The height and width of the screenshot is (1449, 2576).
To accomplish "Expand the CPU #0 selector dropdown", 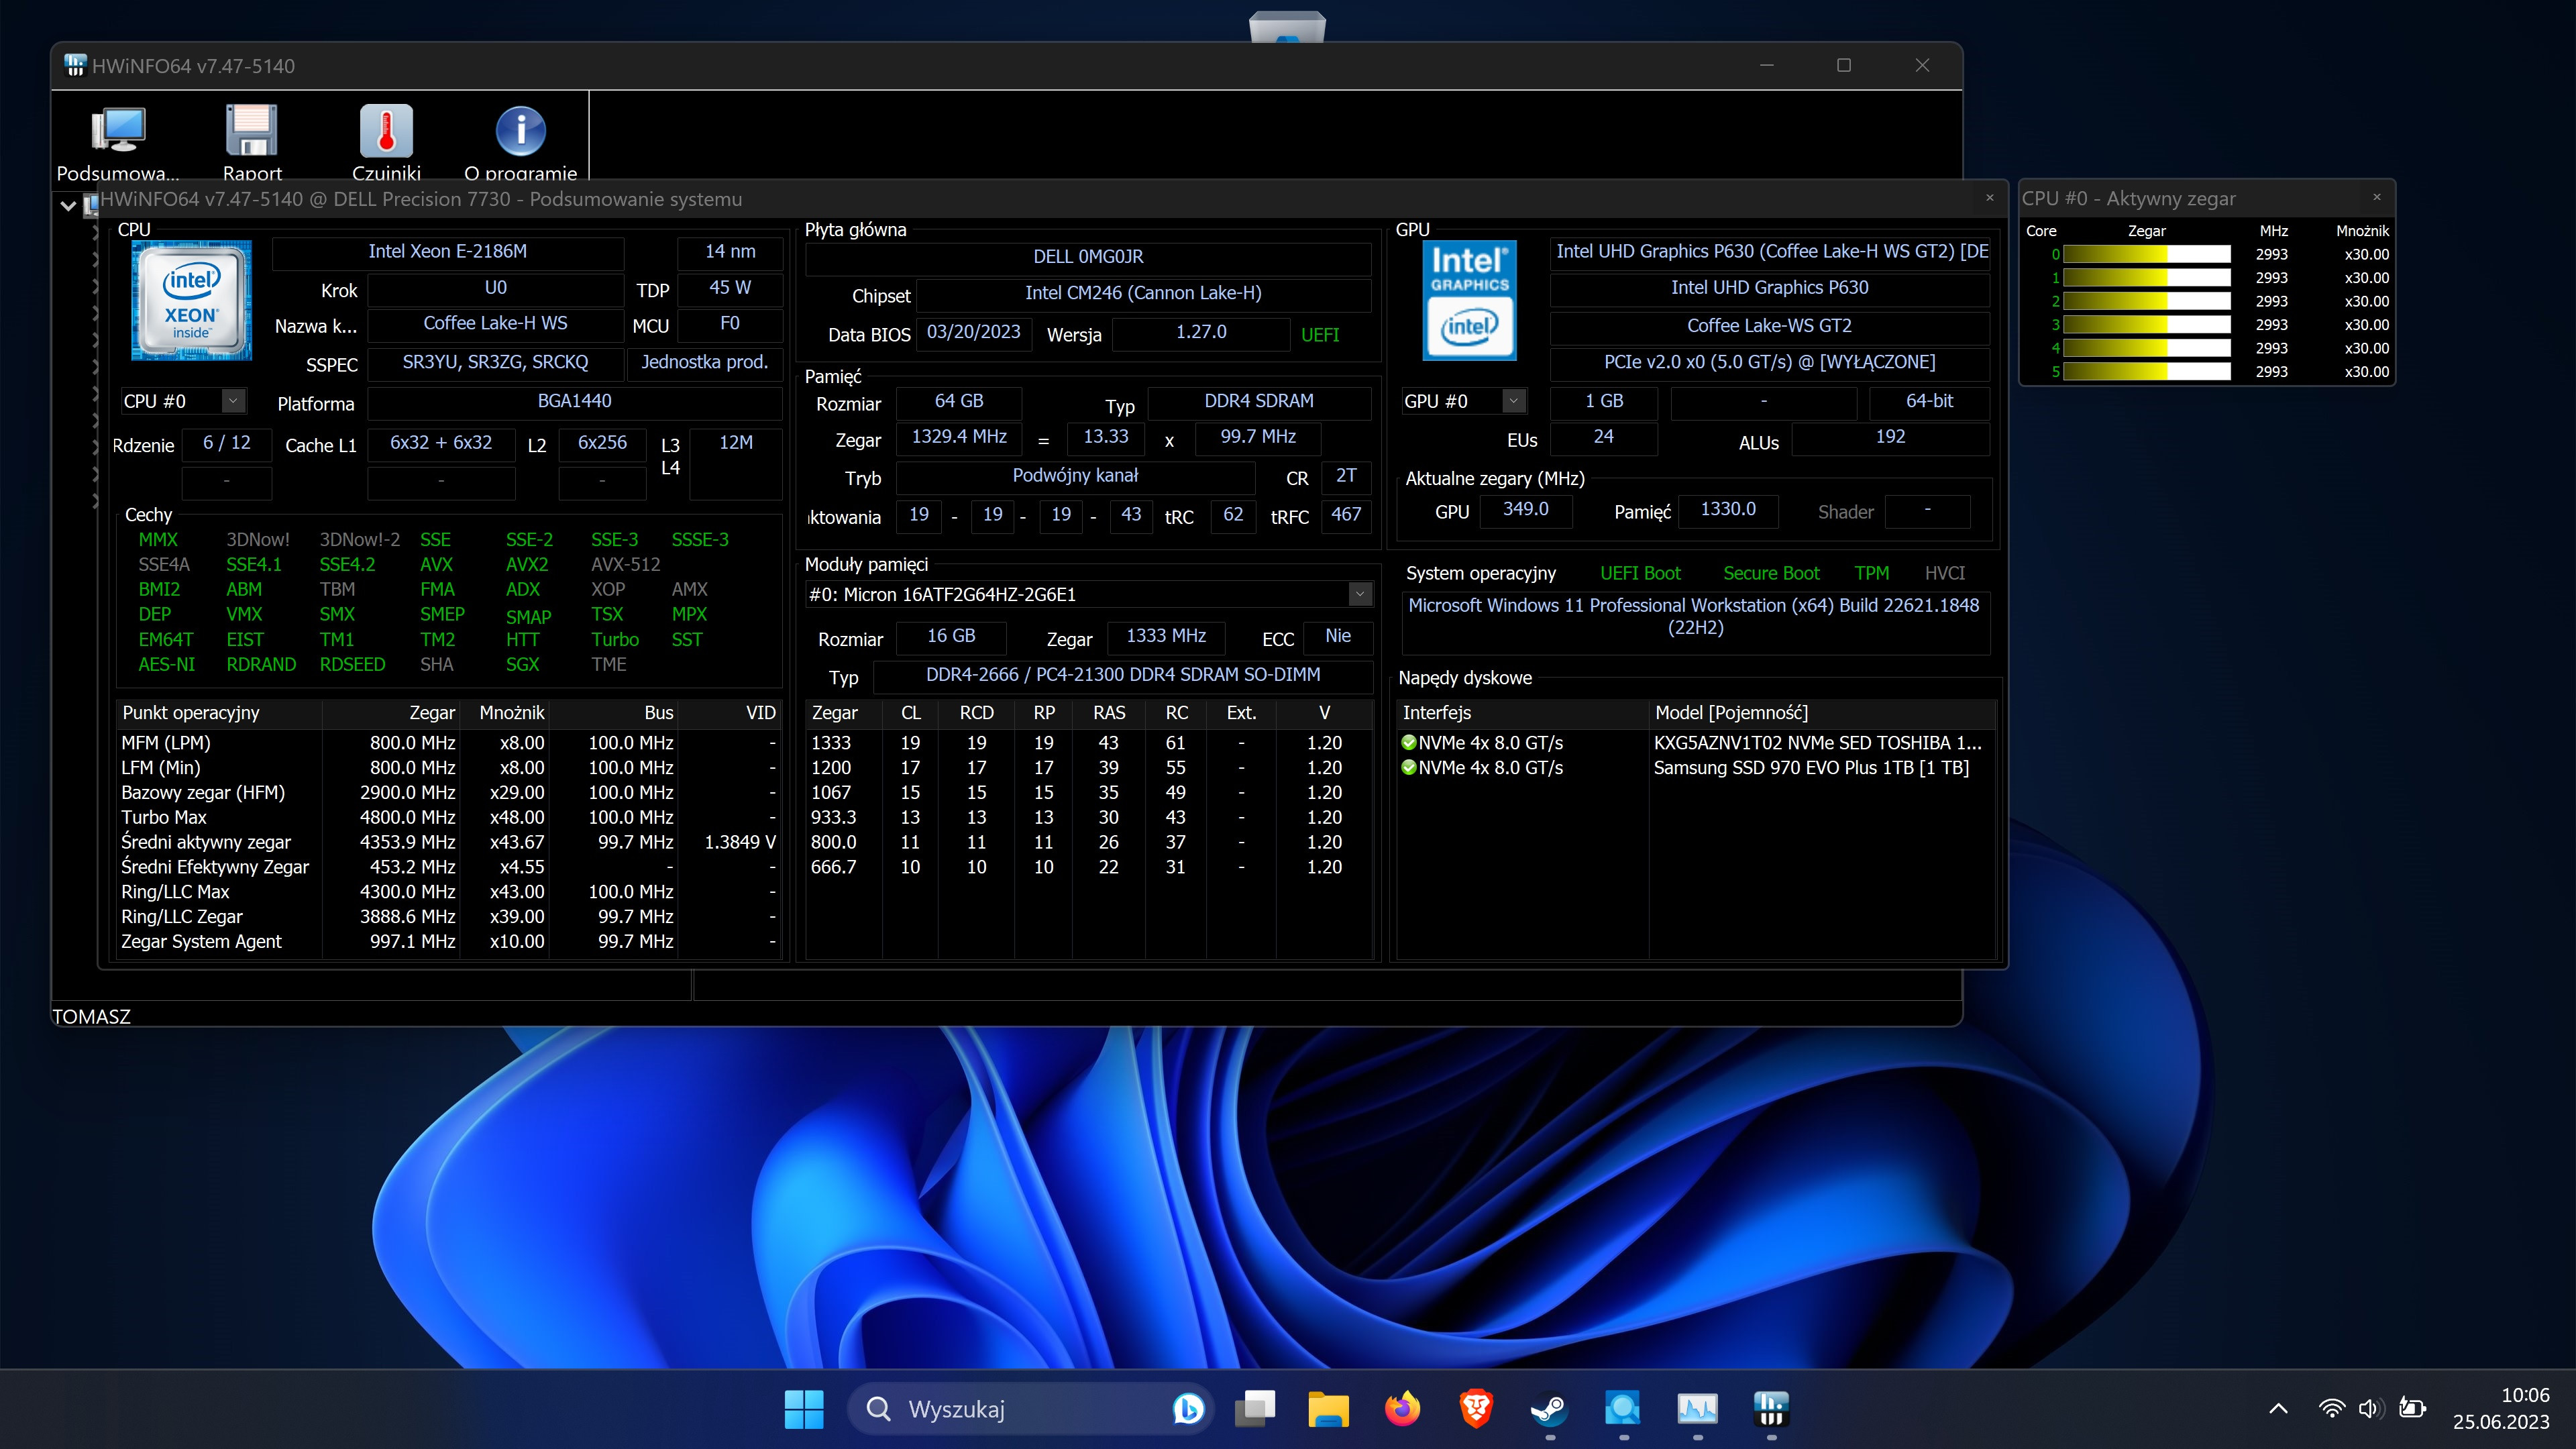I will (x=233, y=401).
